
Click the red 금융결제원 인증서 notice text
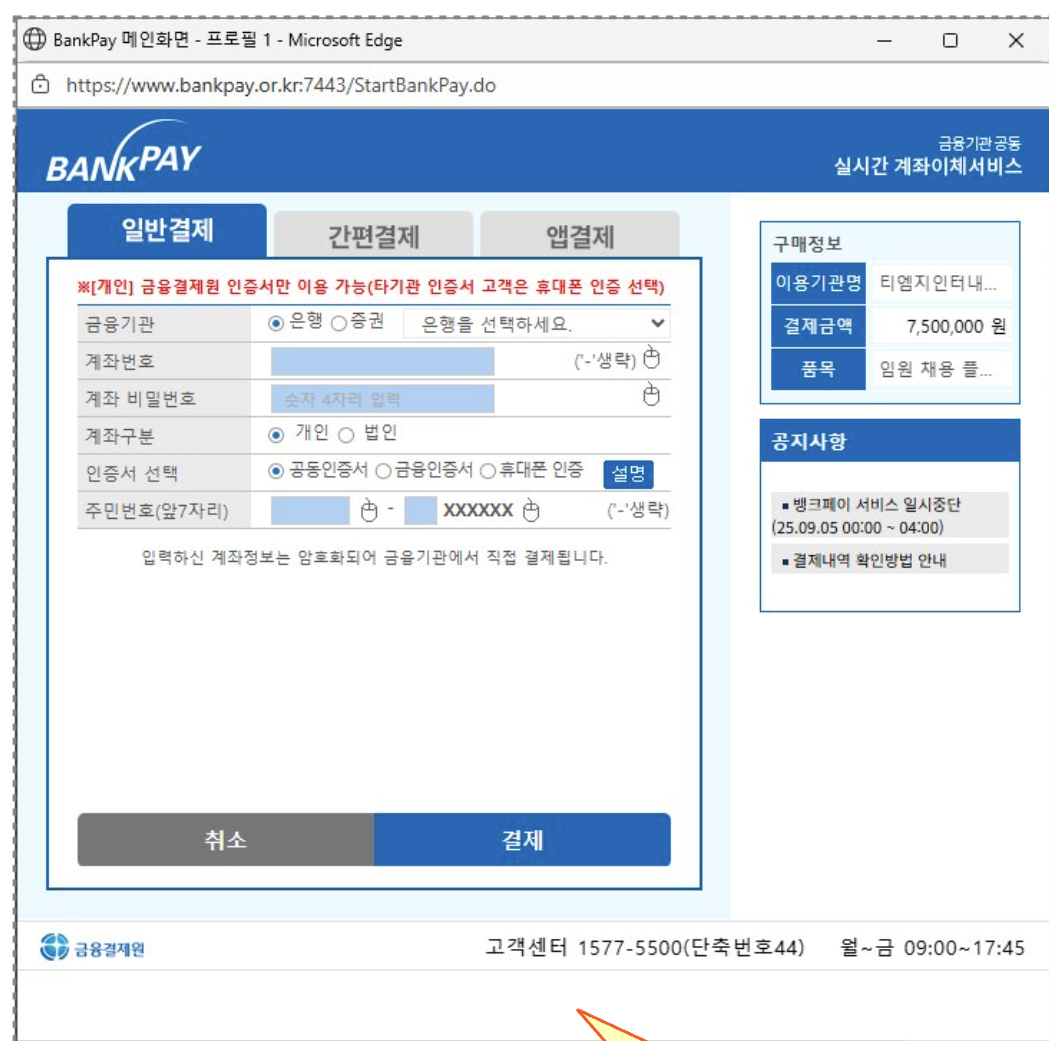(x=371, y=287)
